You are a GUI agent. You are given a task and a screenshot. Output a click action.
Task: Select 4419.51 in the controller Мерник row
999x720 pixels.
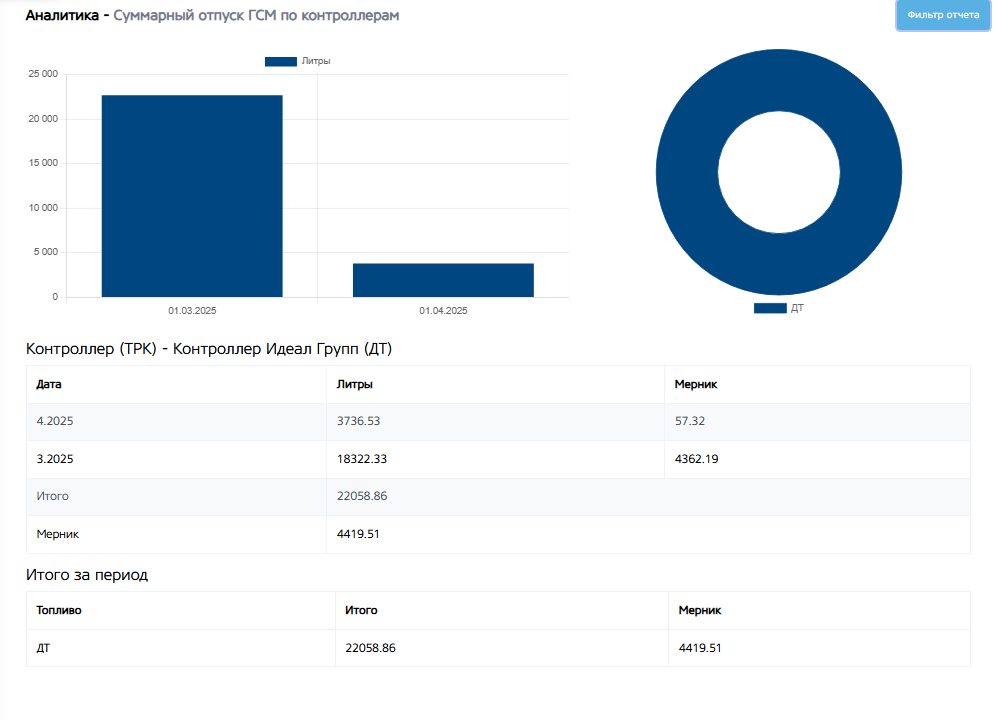coord(358,534)
